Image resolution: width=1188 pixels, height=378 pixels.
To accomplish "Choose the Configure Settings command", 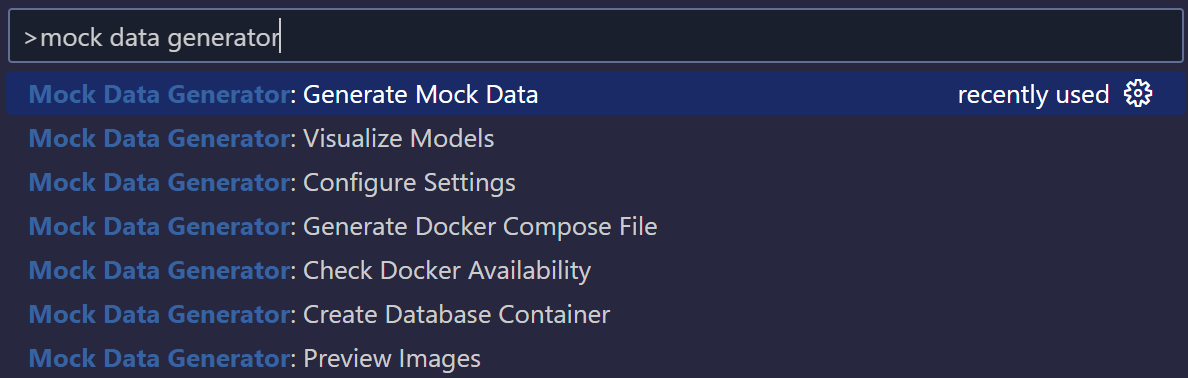I will pyautogui.click(x=596, y=182).
